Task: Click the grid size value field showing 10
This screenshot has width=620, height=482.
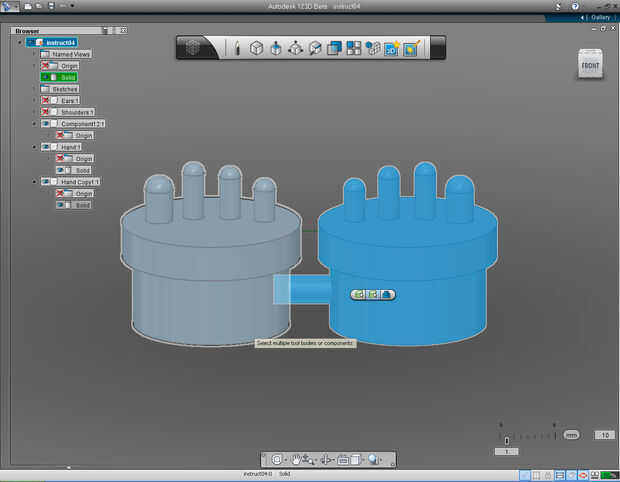Action: [x=604, y=435]
